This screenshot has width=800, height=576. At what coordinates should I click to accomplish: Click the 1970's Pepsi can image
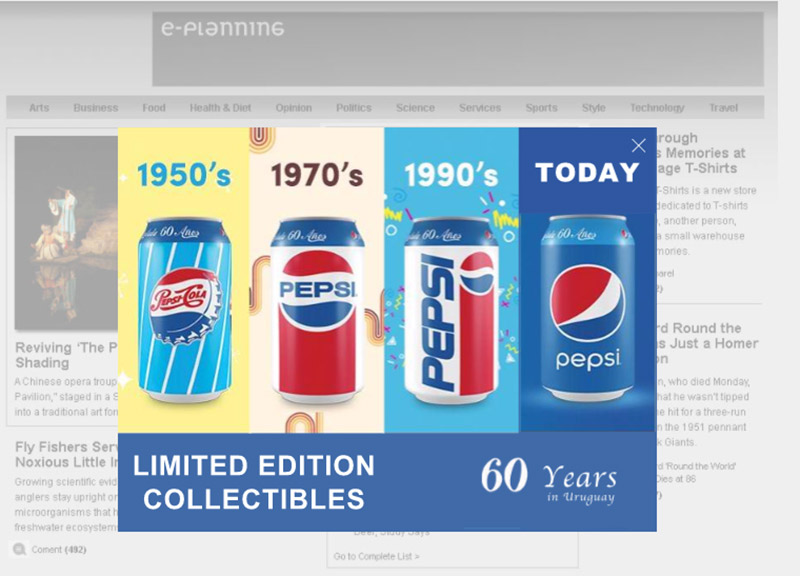pos(317,310)
